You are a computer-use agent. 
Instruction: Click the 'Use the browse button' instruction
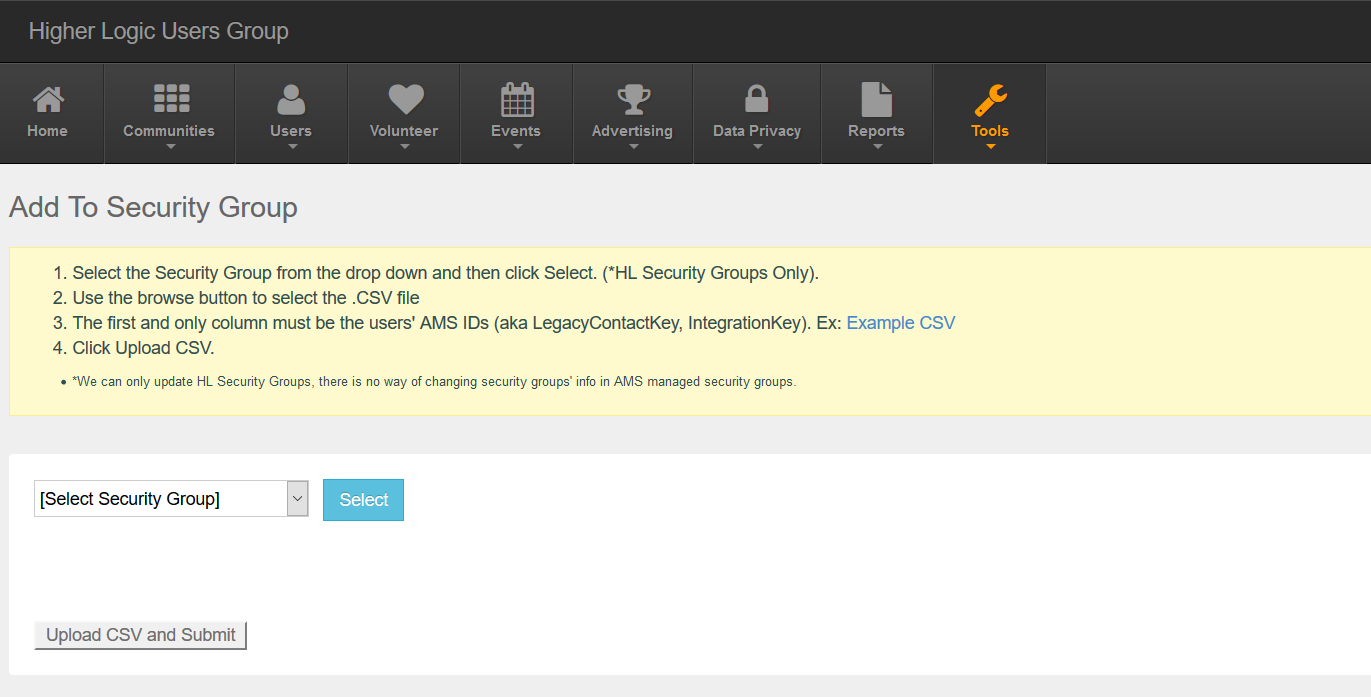(x=246, y=298)
